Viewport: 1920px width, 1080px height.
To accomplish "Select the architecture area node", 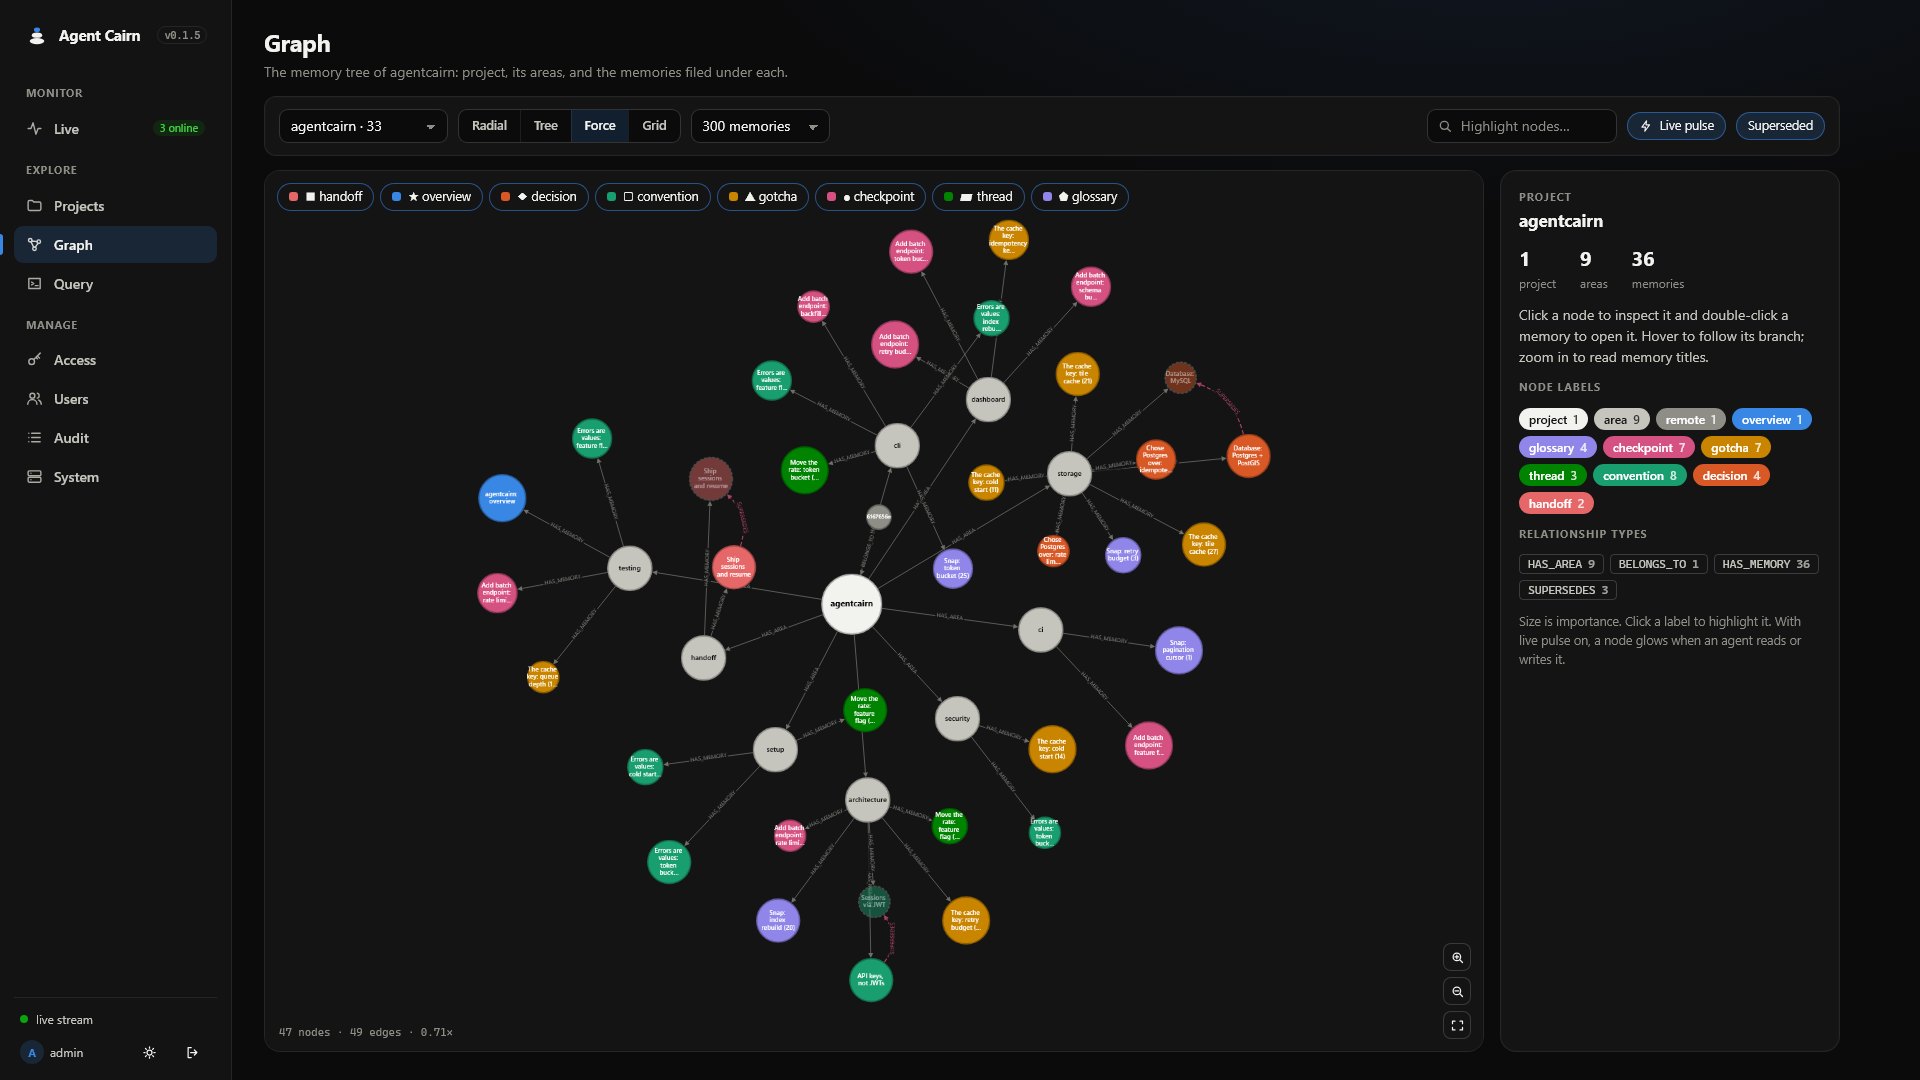I will 867,800.
